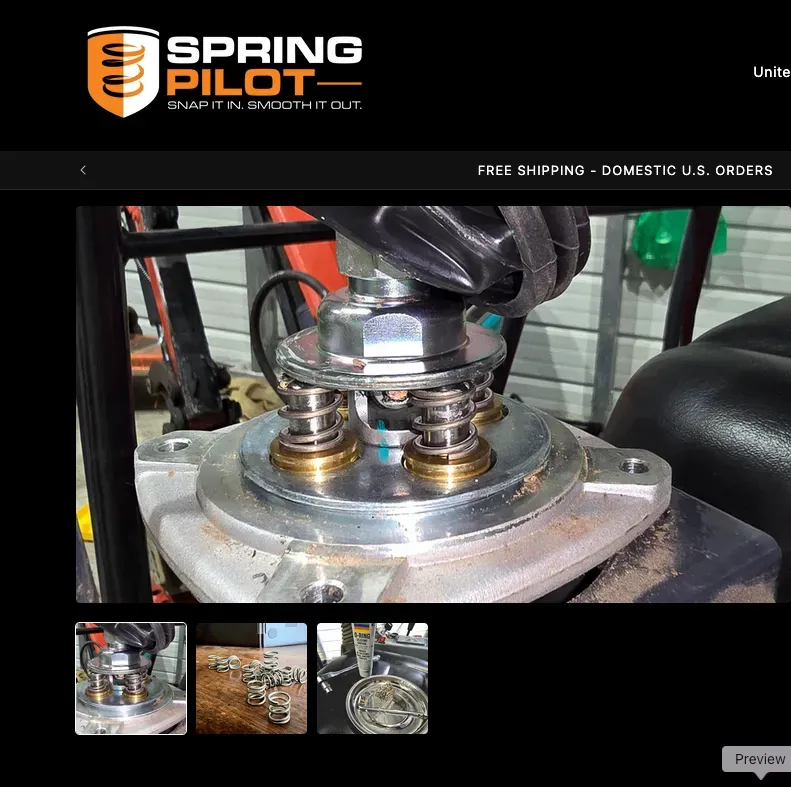
Task: Select the O-ring grease tube thumbnail
Action: point(372,679)
